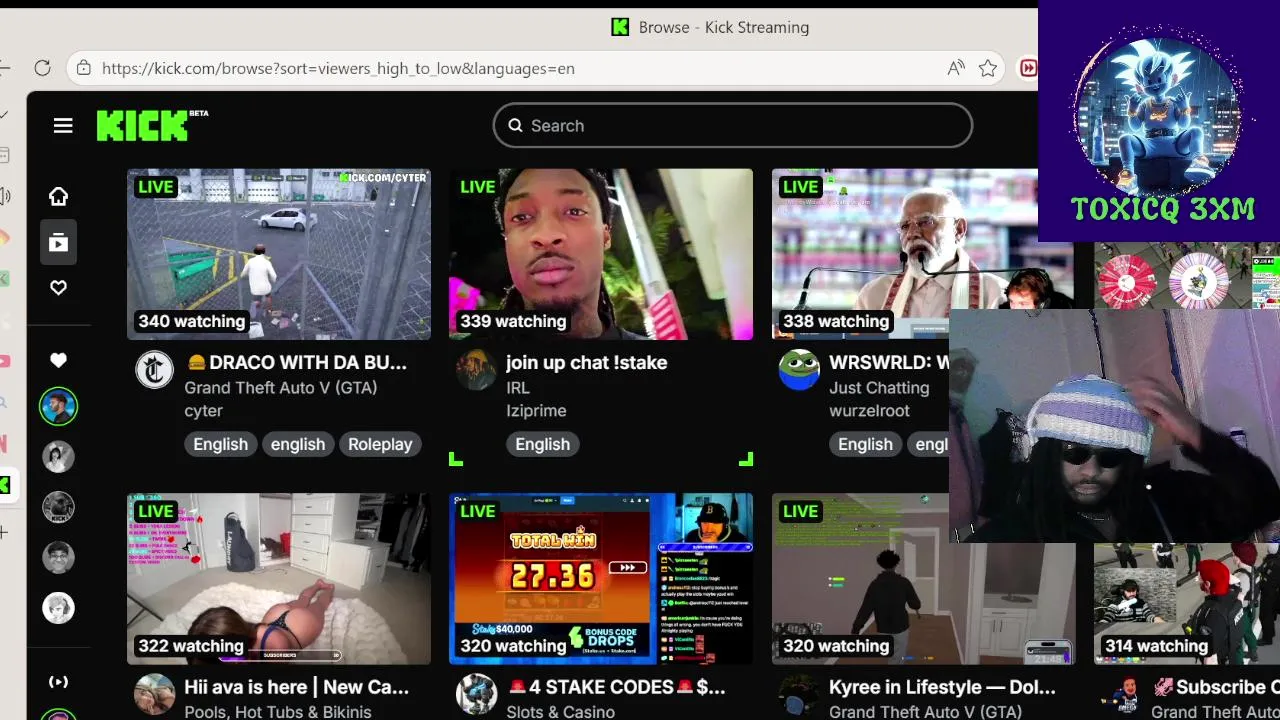Click the live broadcast signal icon in sidebar
This screenshot has width=1280, height=720.
click(x=58, y=682)
